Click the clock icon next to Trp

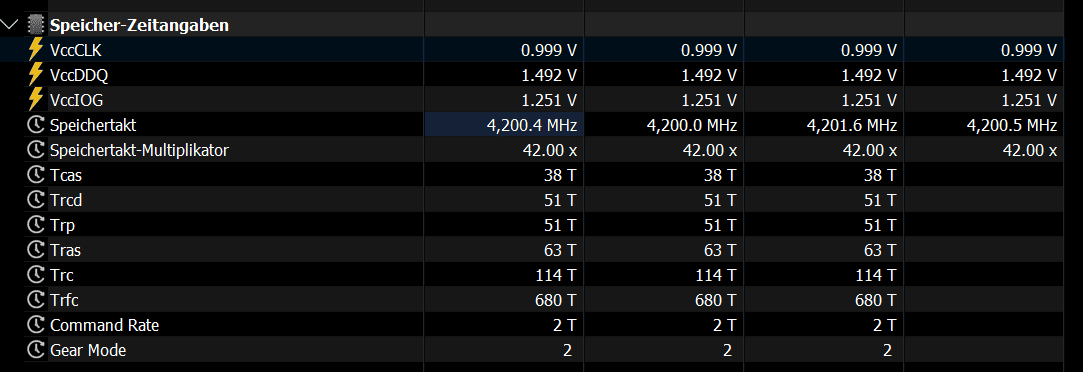click(x=35, y=225)
